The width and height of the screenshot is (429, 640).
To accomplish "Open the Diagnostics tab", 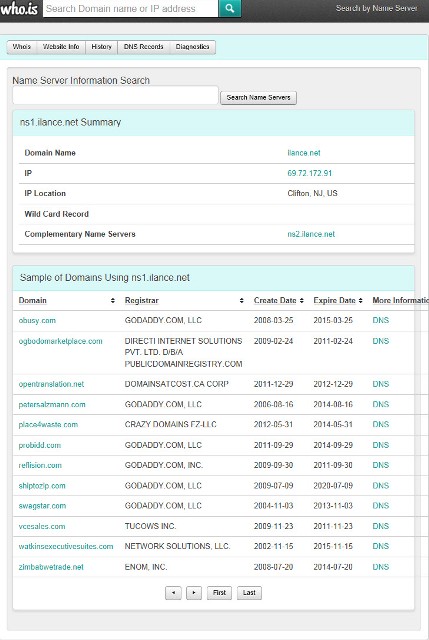I will (x=193, y=47).
